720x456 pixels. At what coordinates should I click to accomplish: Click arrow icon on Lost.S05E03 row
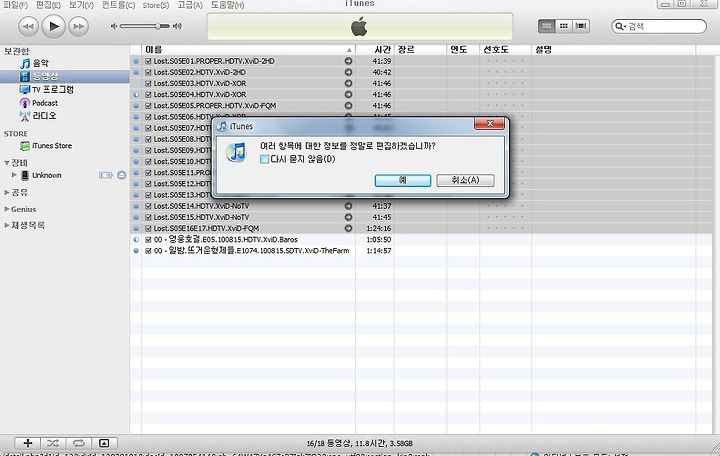click(349, 83)
